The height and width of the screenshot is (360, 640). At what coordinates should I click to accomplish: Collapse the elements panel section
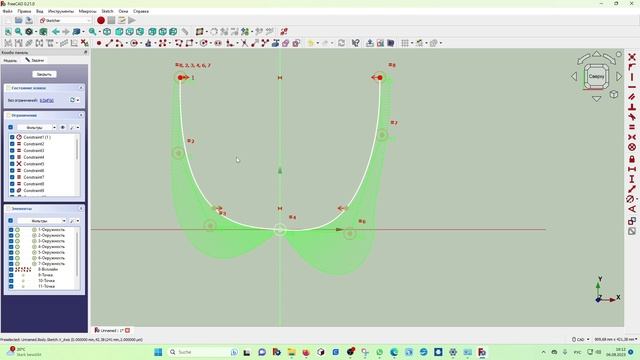[x=81, y=209]
